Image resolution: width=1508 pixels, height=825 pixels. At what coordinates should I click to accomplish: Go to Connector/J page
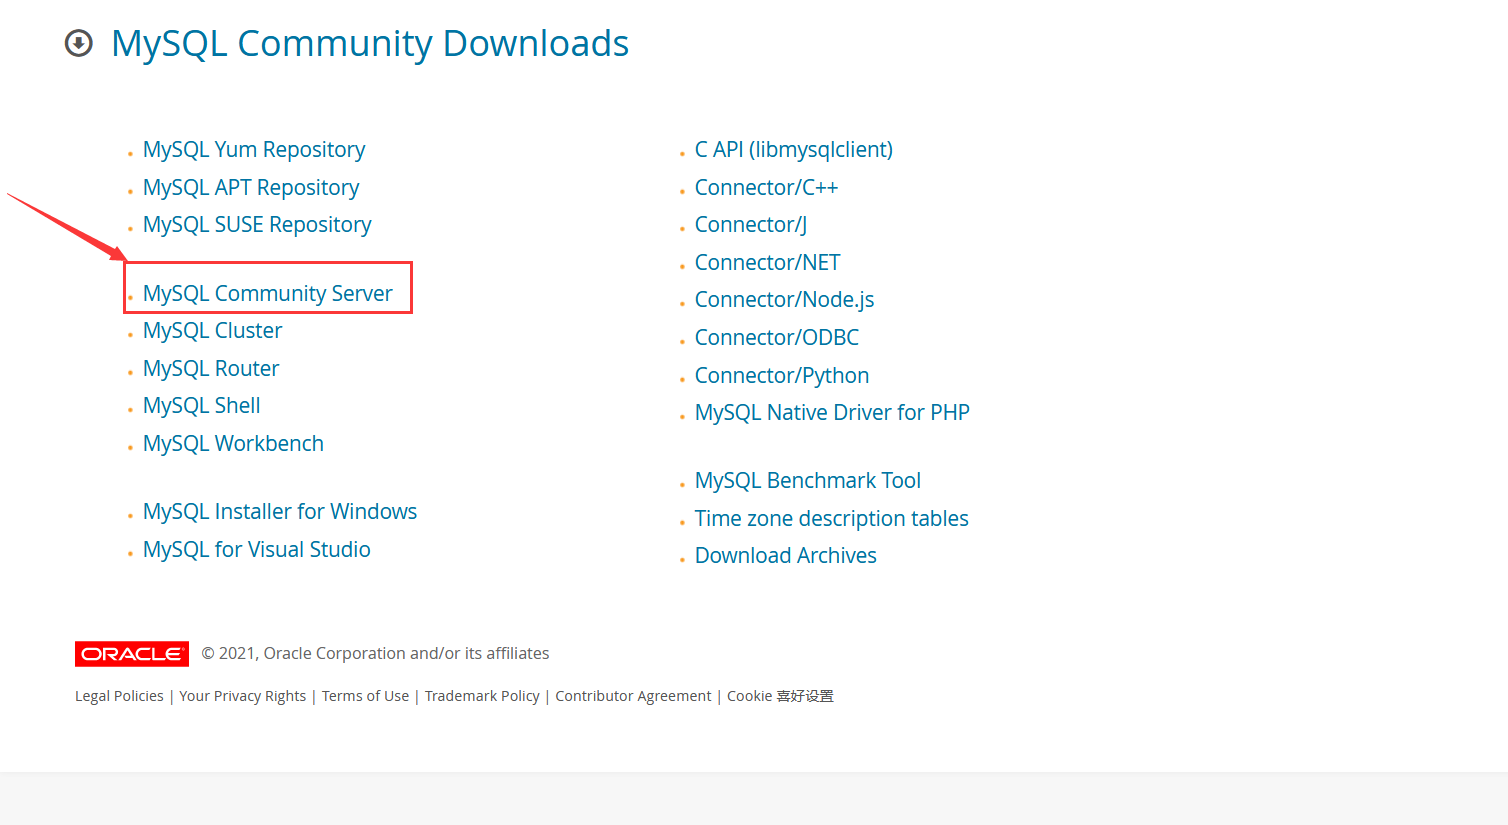[x=751, y=225]
